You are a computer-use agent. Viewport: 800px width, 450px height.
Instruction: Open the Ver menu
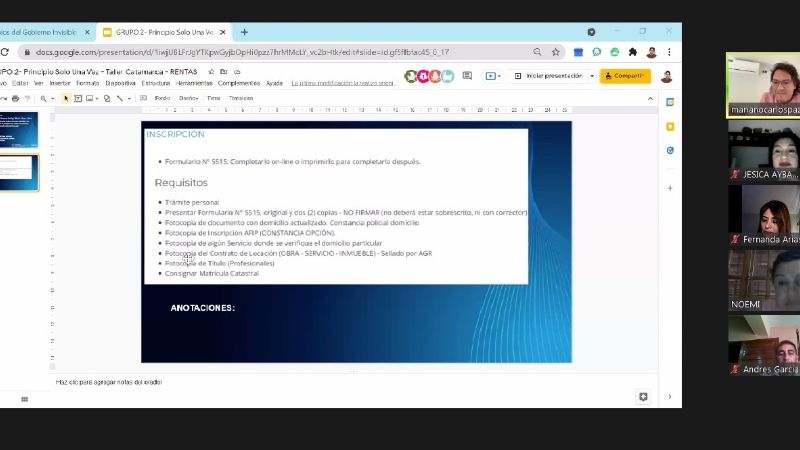pyautogui.click(x=39, y=83)
